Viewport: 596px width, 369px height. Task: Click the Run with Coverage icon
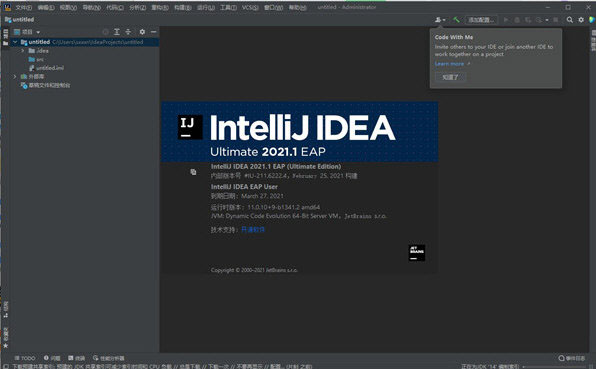[528, 20]
